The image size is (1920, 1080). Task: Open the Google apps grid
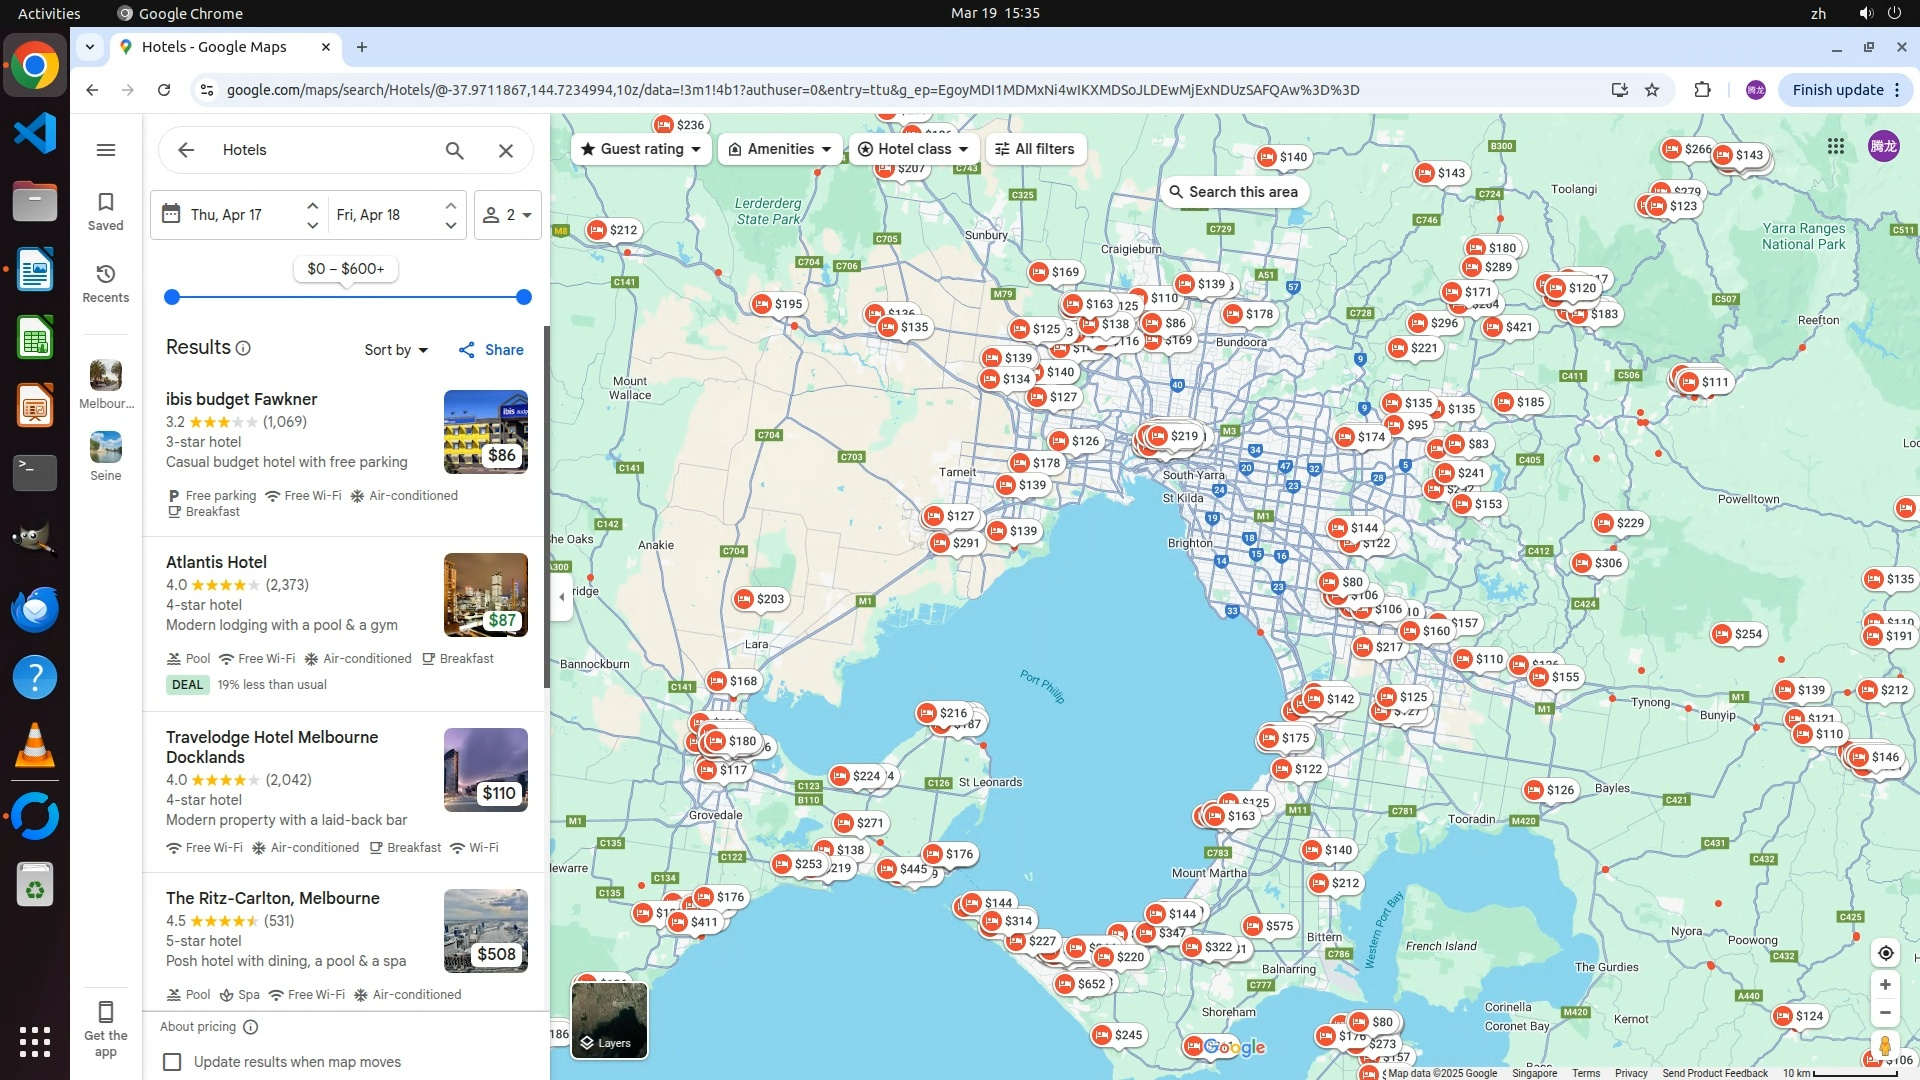point(1836,146)
